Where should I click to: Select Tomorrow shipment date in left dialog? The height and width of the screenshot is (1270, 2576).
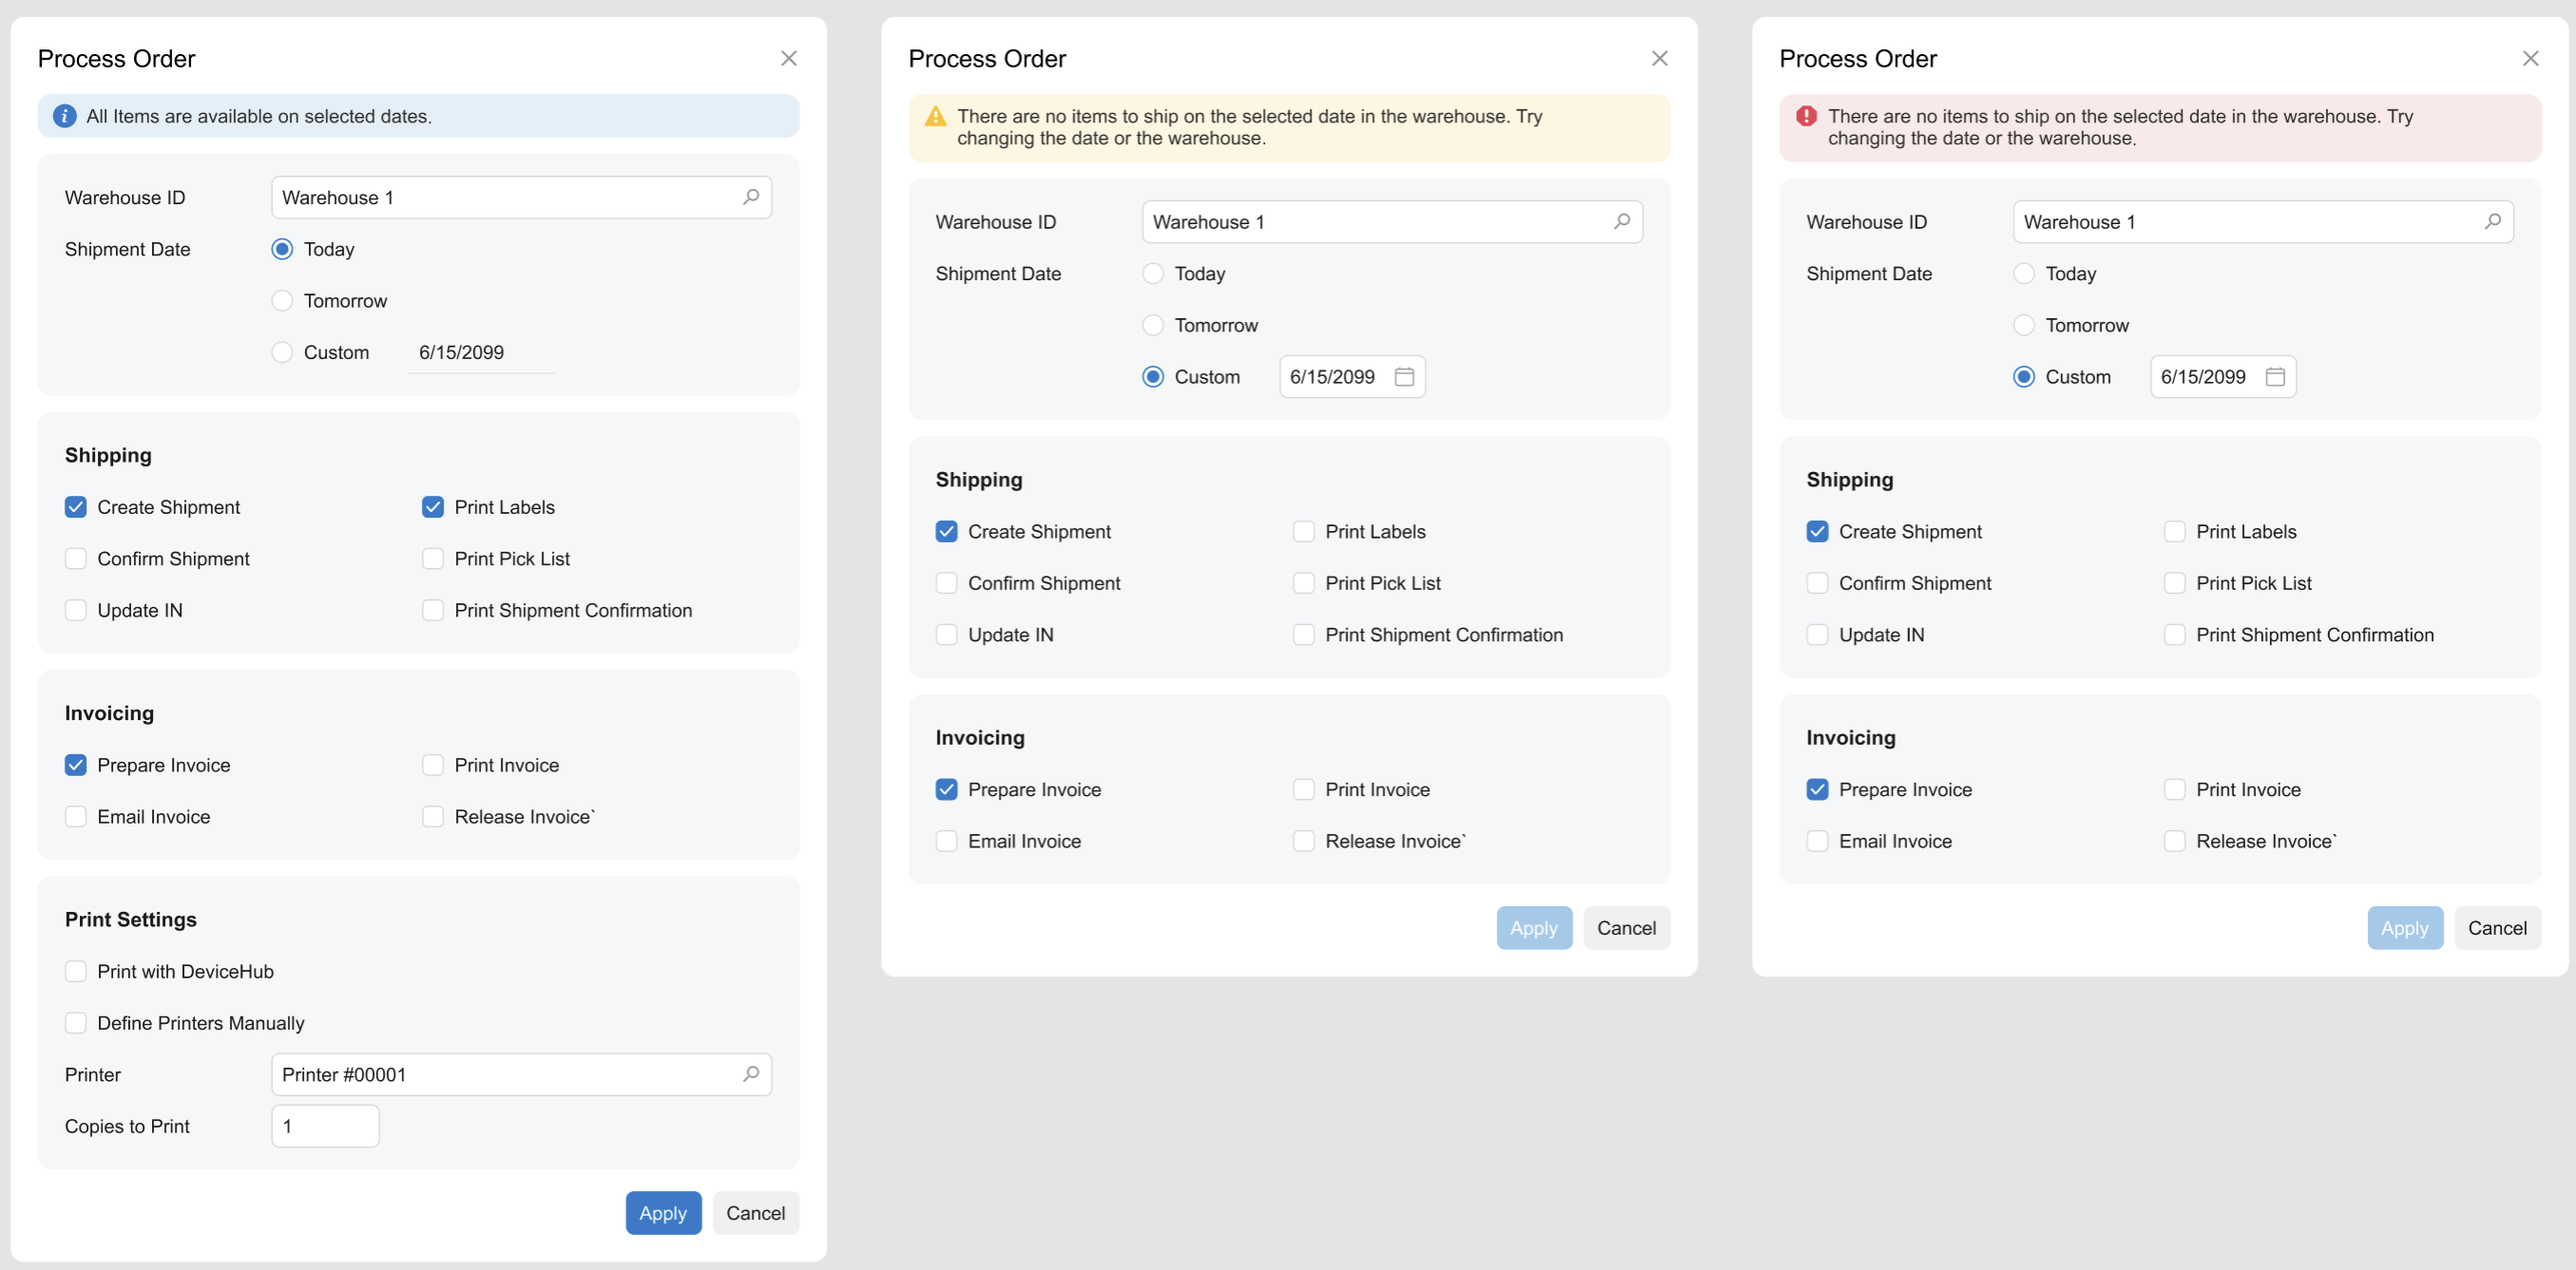(x=283, y=301)
